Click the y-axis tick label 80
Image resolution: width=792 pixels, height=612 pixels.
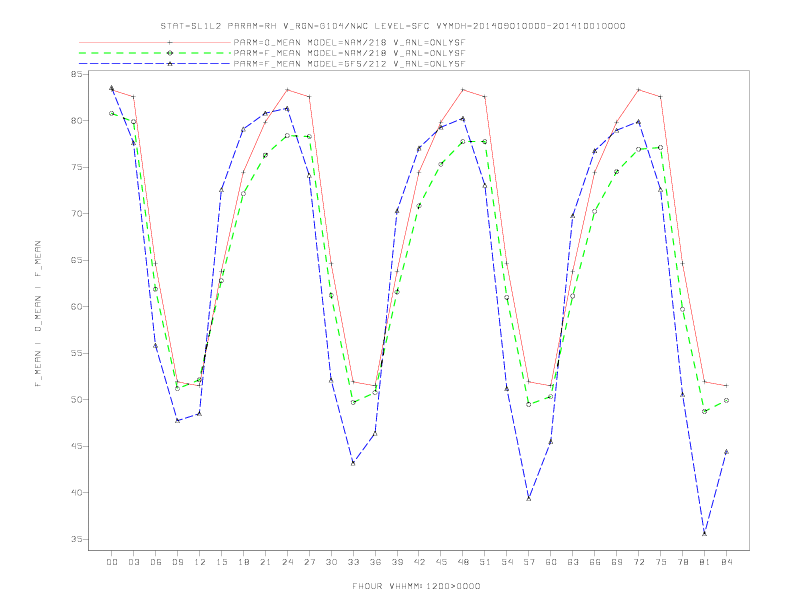coord(76,121)
